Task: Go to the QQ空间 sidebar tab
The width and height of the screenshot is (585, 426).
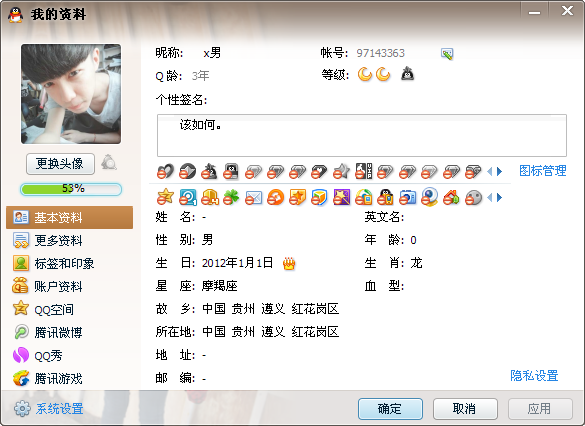Action: tap(69, 309)
